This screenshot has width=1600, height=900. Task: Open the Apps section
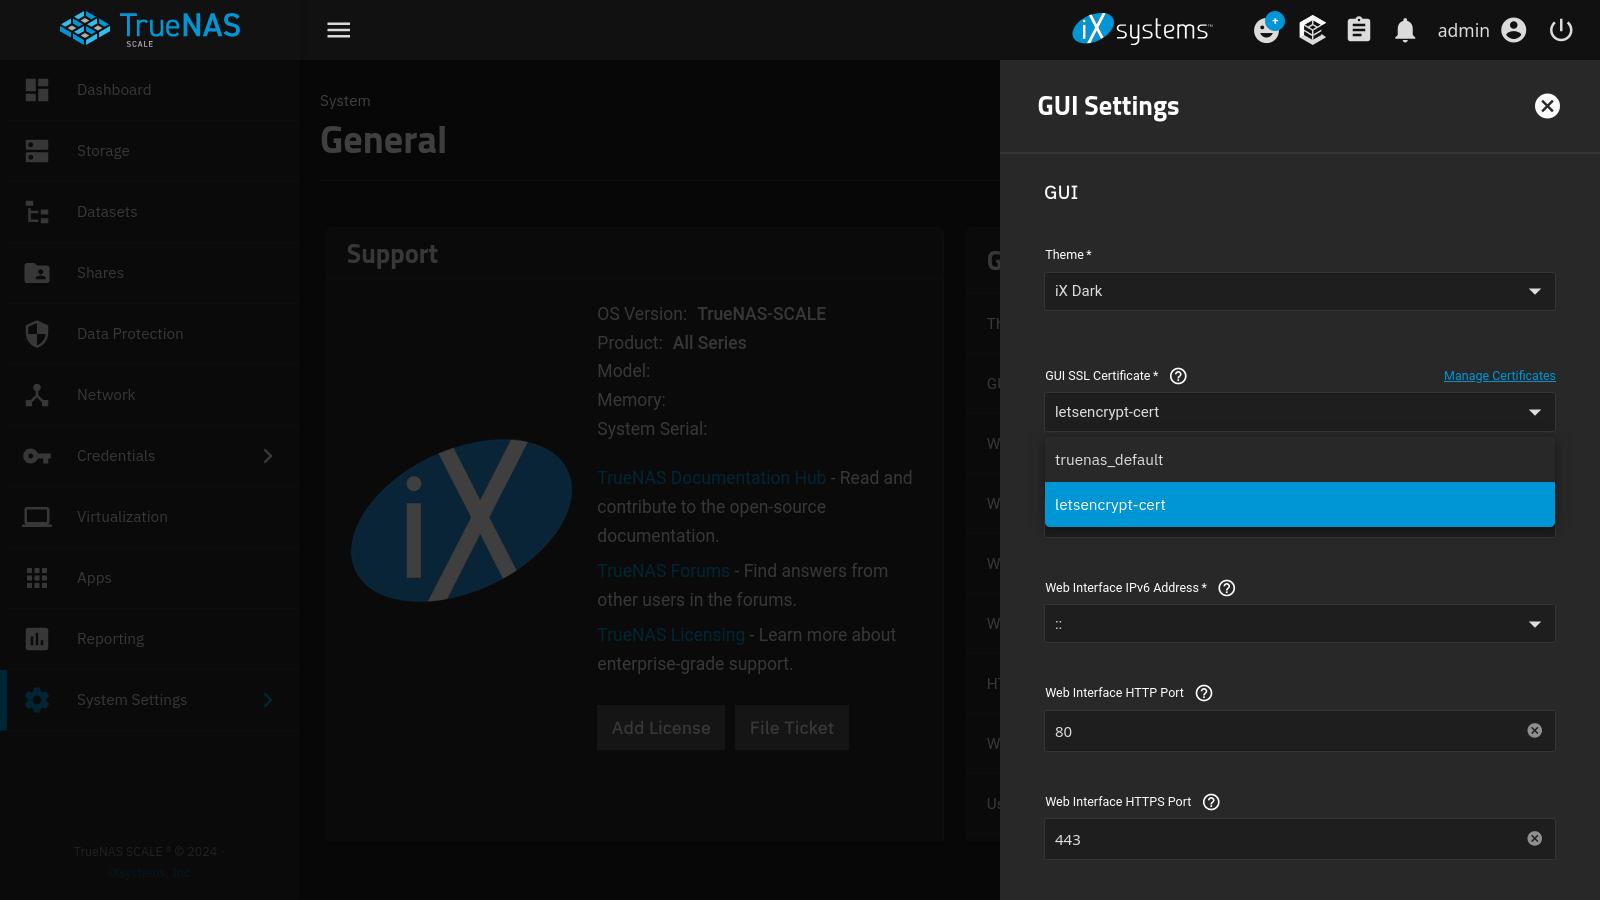[93, 577]
